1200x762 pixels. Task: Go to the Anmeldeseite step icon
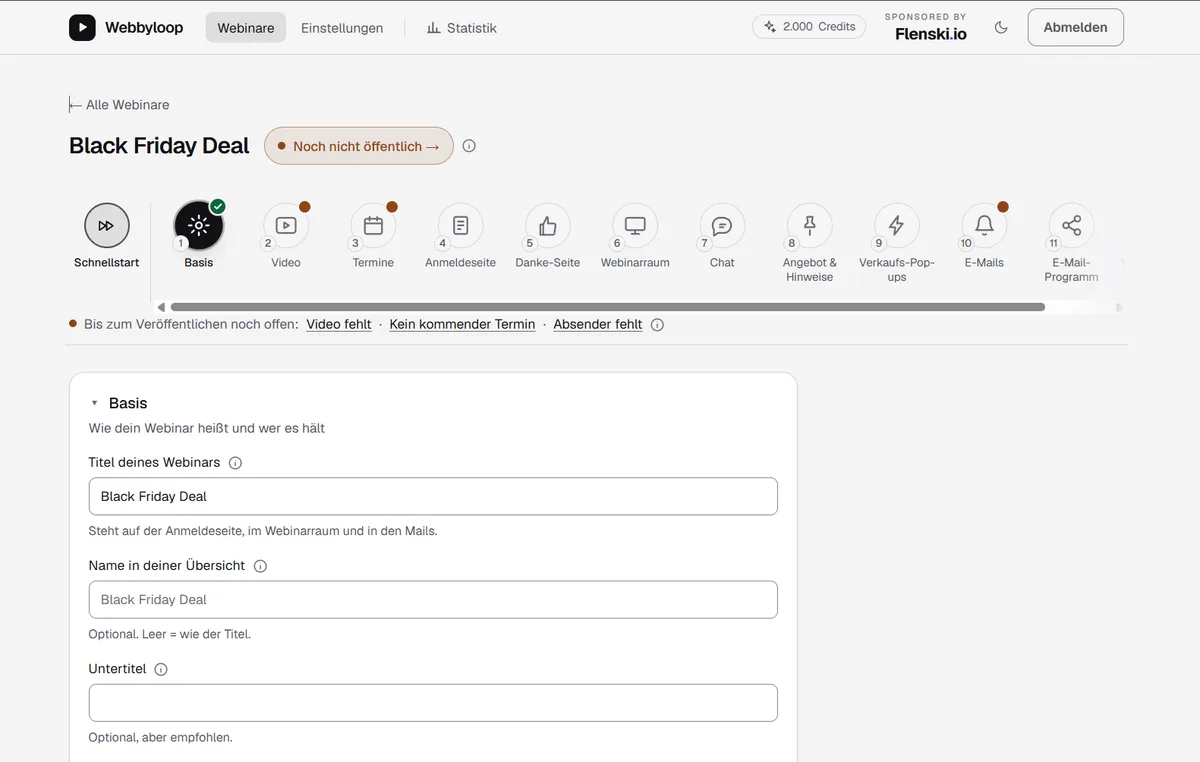(460, 226)
